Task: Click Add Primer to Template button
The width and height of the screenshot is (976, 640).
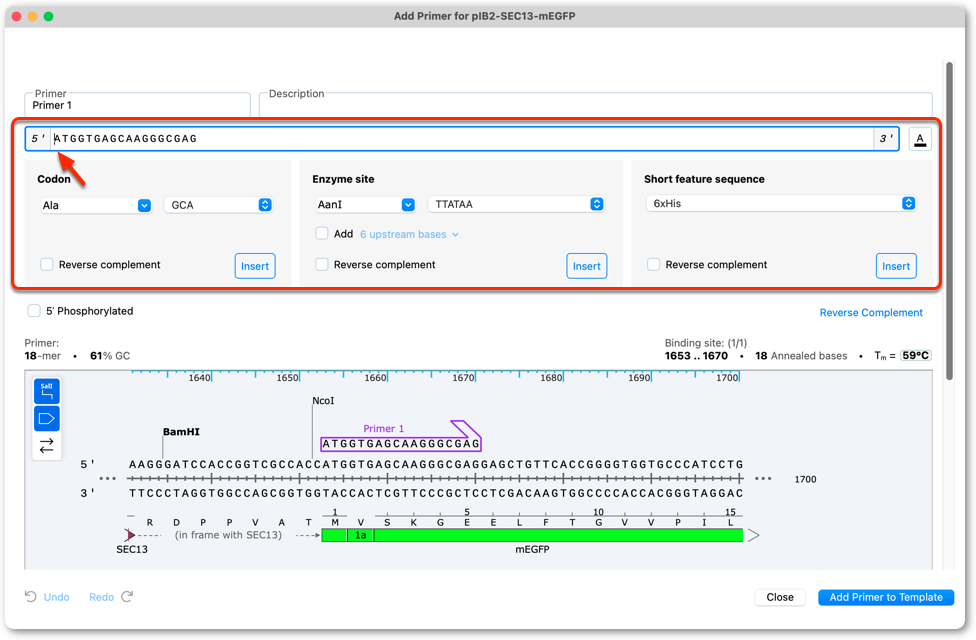Action: [x=886, y=597]
